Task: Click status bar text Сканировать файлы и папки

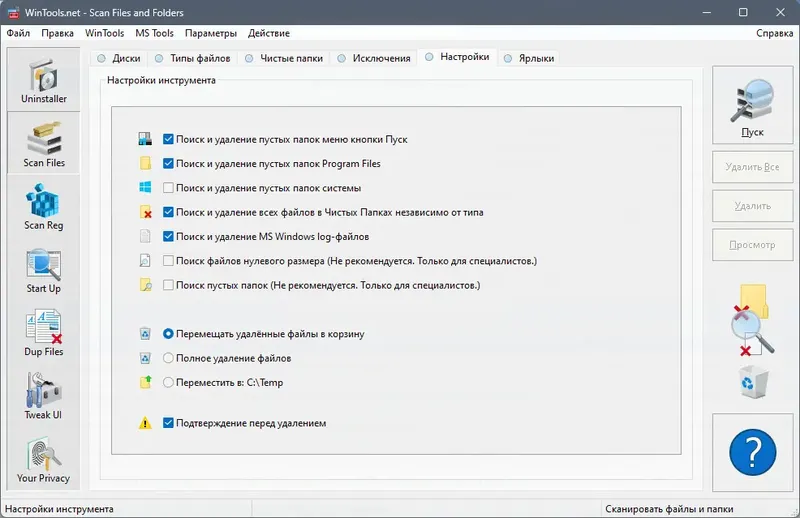Action: 669,509
